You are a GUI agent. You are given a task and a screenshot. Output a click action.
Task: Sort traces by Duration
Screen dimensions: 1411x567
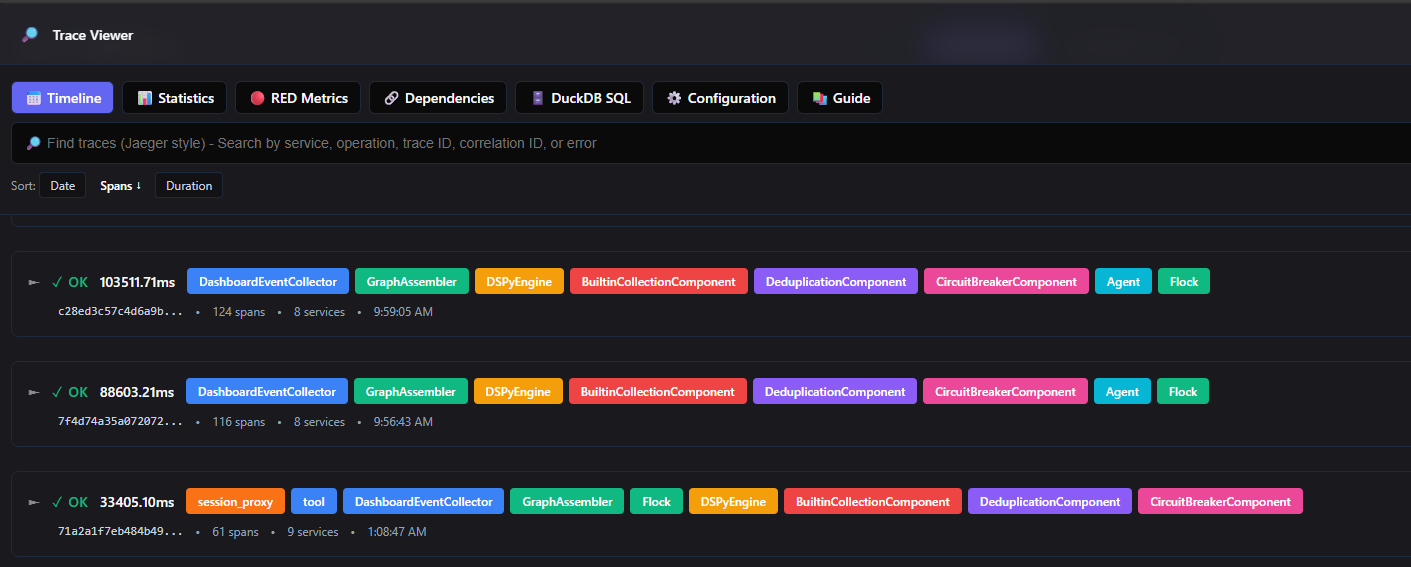coord(189,186)
